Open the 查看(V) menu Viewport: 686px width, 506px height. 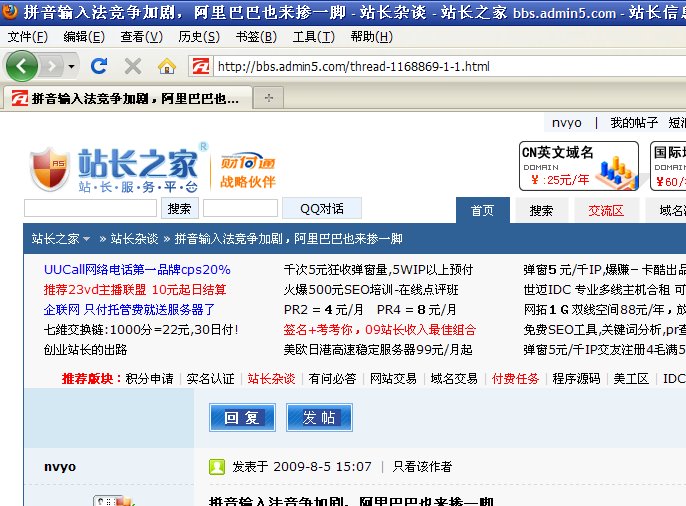click(x=141, y=37)
